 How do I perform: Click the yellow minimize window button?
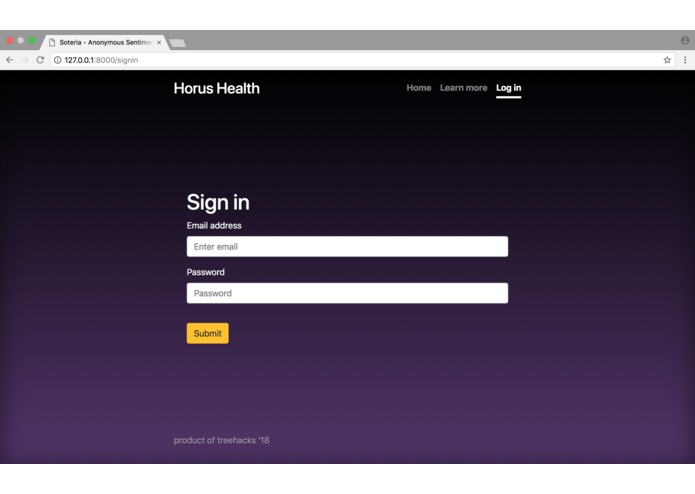[20, 40]
